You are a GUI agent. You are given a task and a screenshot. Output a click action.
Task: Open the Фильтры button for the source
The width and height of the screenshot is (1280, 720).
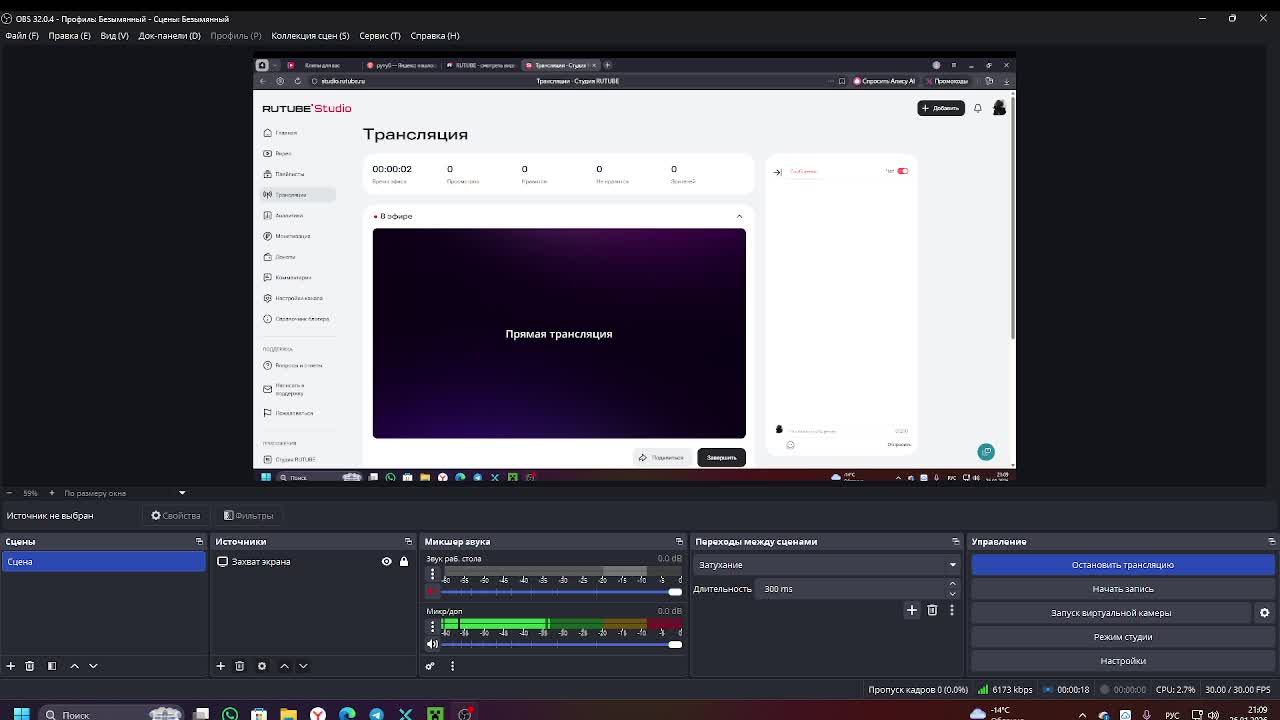(248, 516)
